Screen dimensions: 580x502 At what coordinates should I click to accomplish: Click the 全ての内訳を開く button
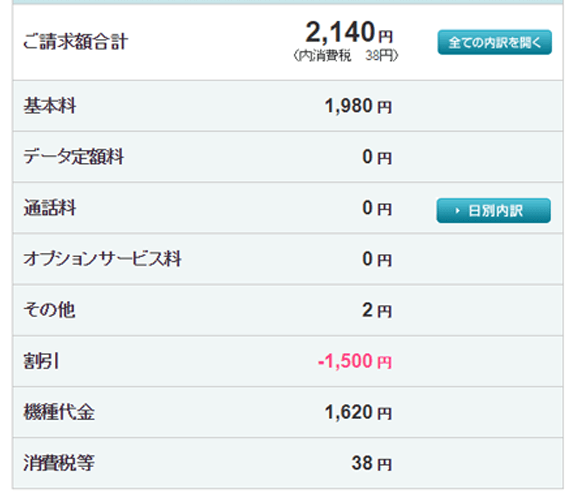pyautogui.click(x=495, y=42)
